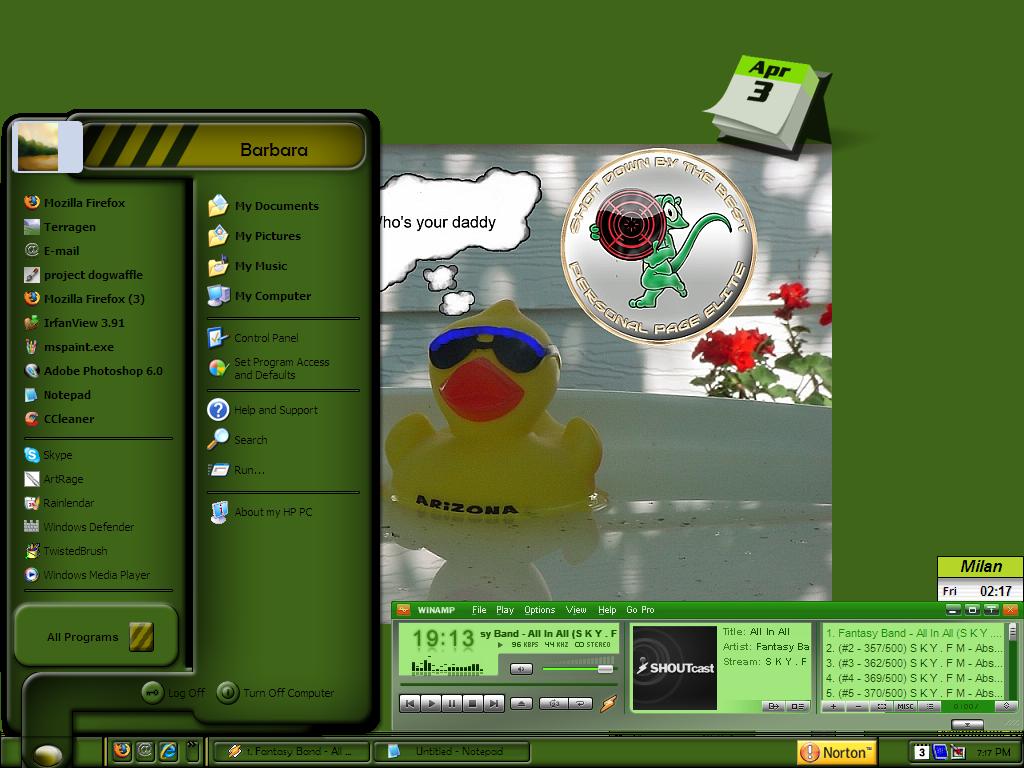Mute Winamp using the speaker button
This screenshot has height=768, width=1024.
point(521,669)
